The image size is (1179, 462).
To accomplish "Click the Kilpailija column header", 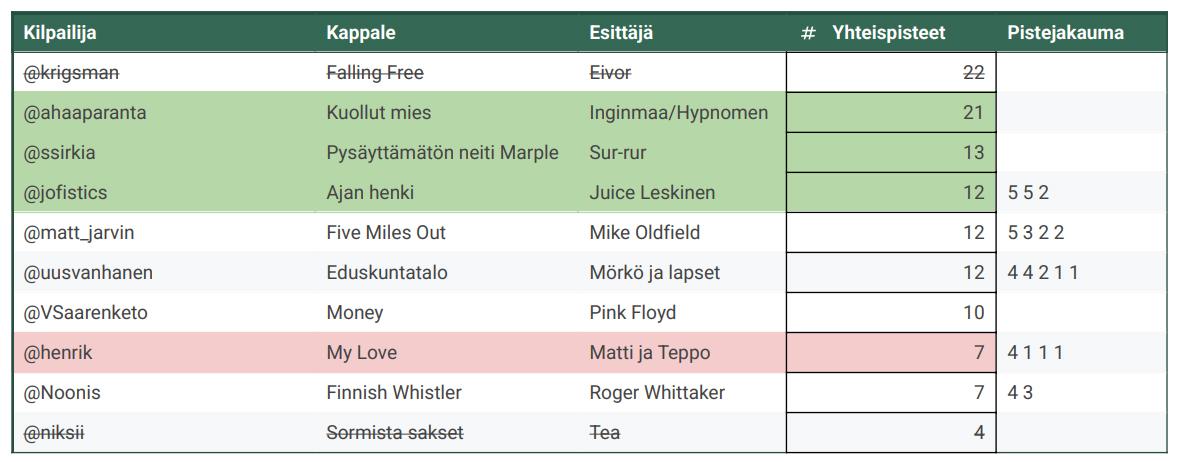I will click(x=60, y=33).
